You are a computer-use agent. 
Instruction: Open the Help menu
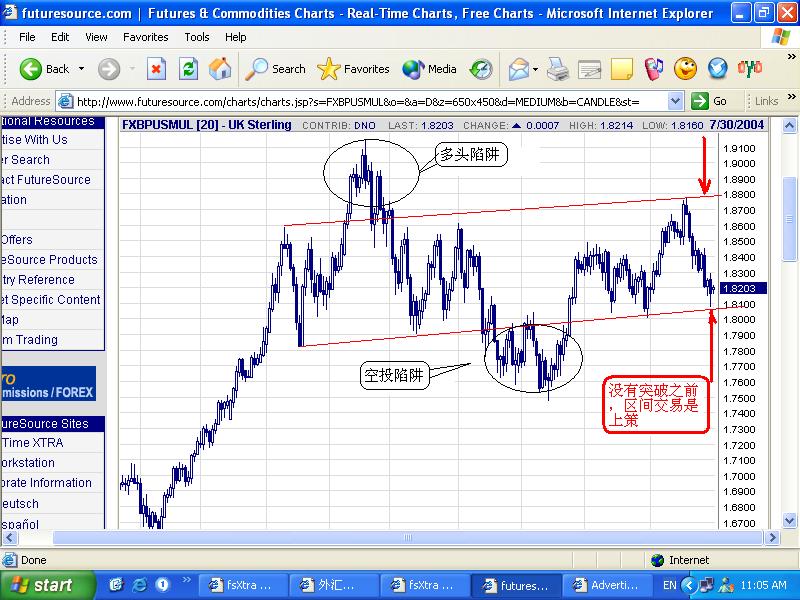(x=235, y=37)
